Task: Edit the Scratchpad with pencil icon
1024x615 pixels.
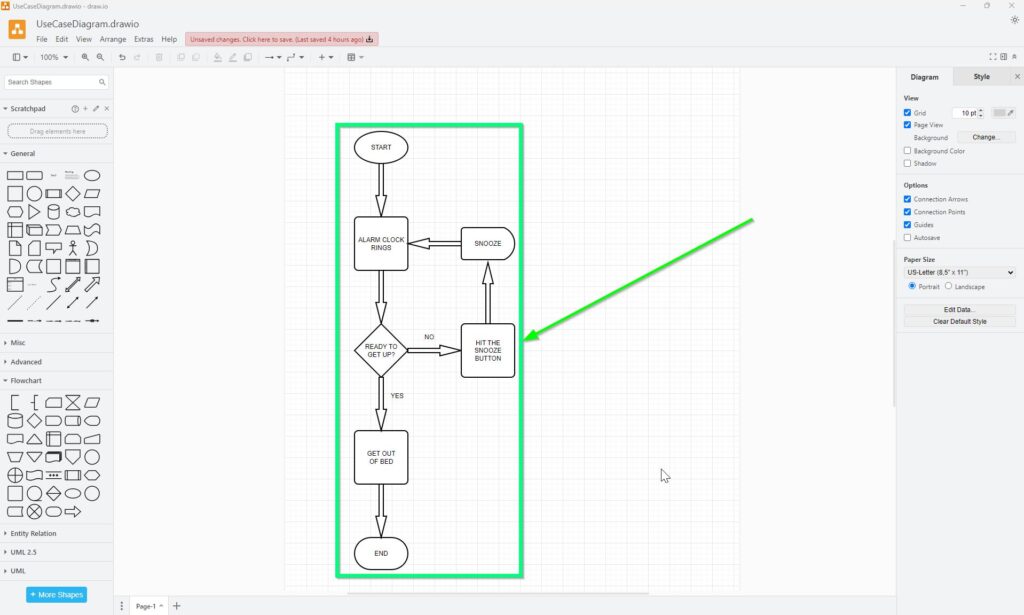Action: click(x=96, y=108)
